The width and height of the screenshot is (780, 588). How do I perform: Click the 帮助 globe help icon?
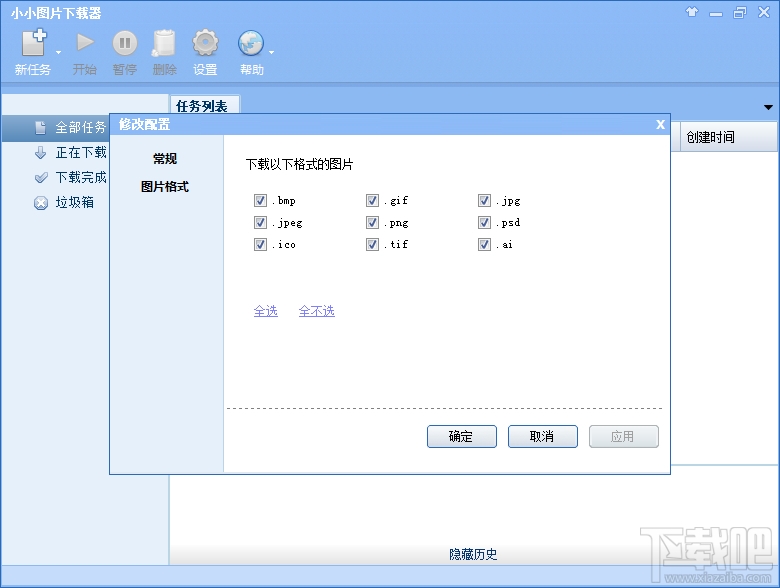(x=251, y=43)
